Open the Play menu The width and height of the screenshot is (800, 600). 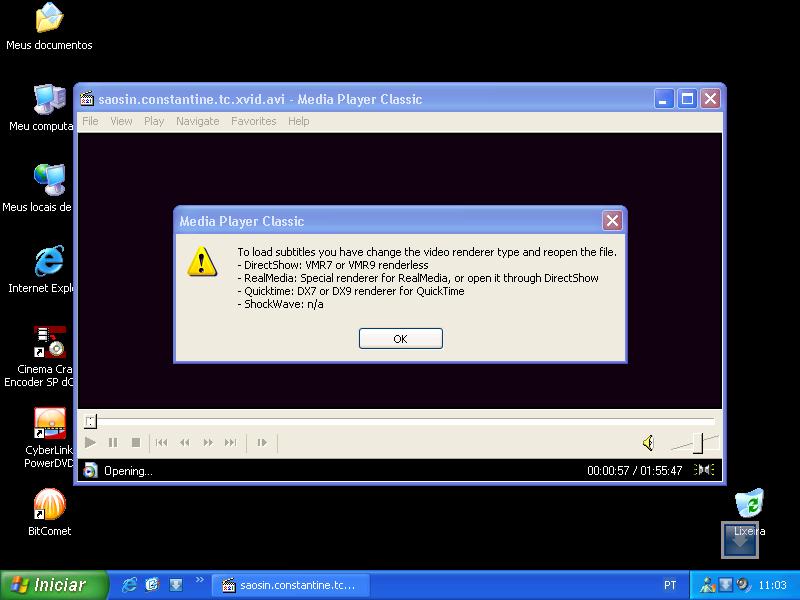[154, 121]
